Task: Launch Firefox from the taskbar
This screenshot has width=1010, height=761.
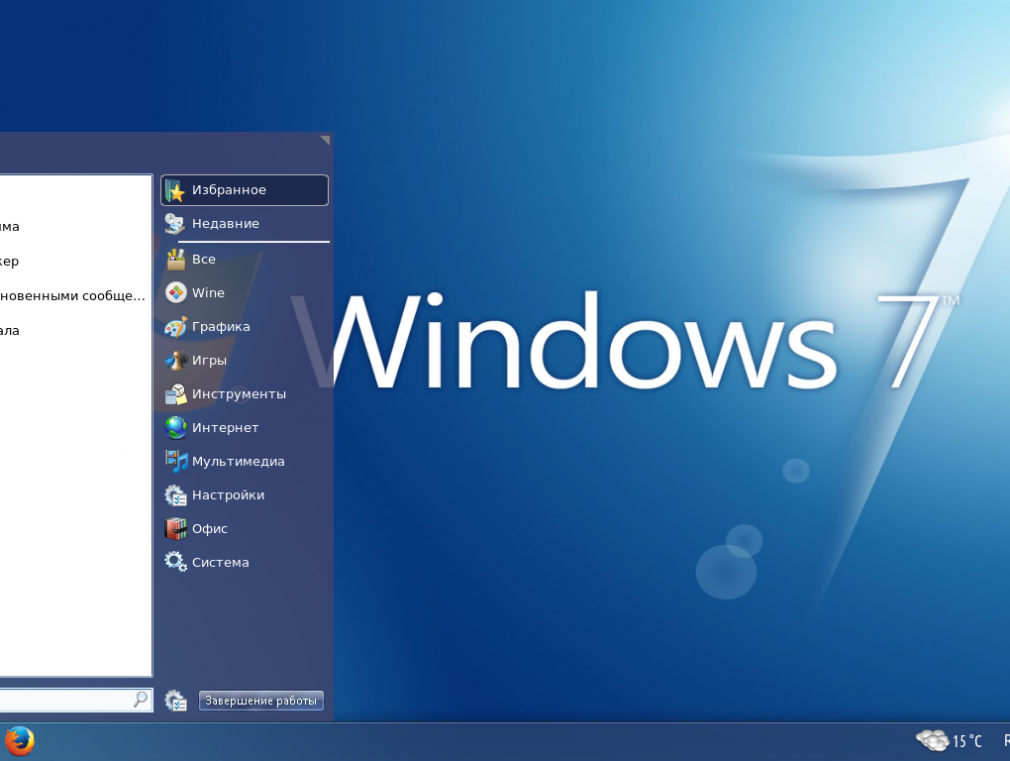Action: click(x=19, y=741)
